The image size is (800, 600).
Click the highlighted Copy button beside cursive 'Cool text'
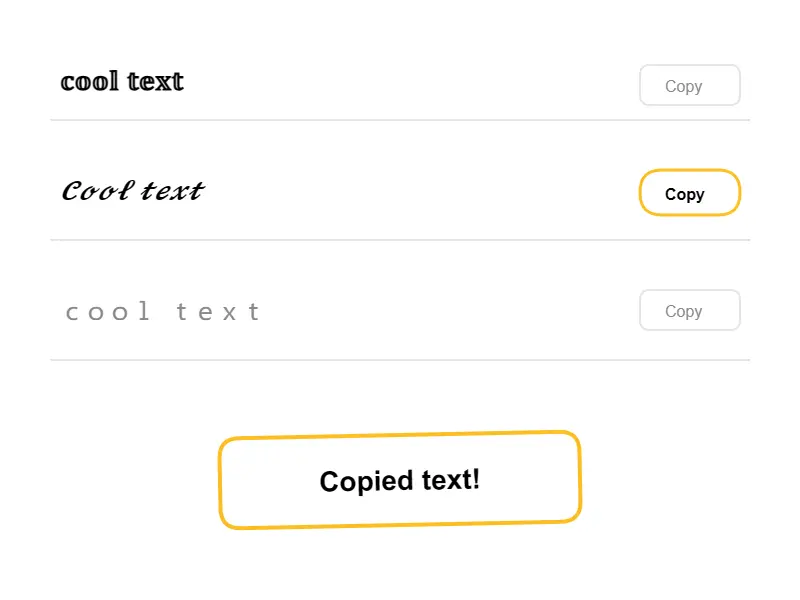click(689, 192)
